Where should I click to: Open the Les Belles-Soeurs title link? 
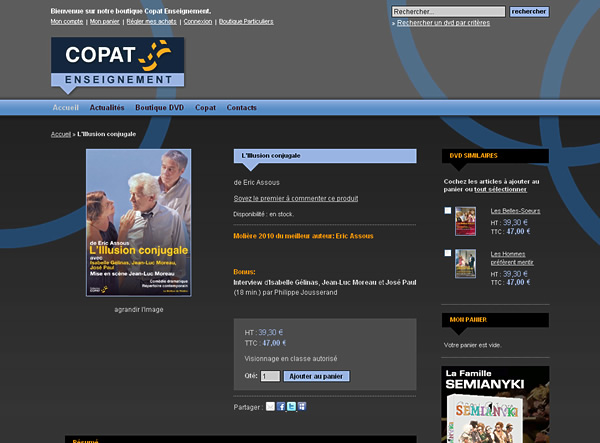click(x=515, y=211)
